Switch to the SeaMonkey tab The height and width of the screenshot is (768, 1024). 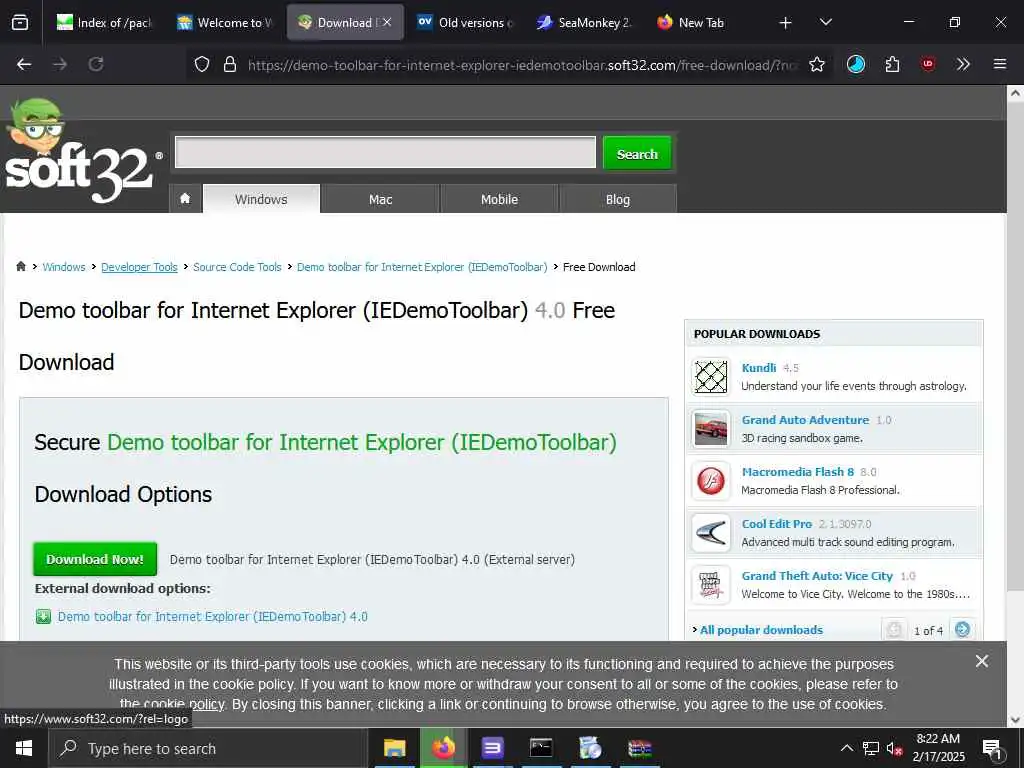pos(584,23)
